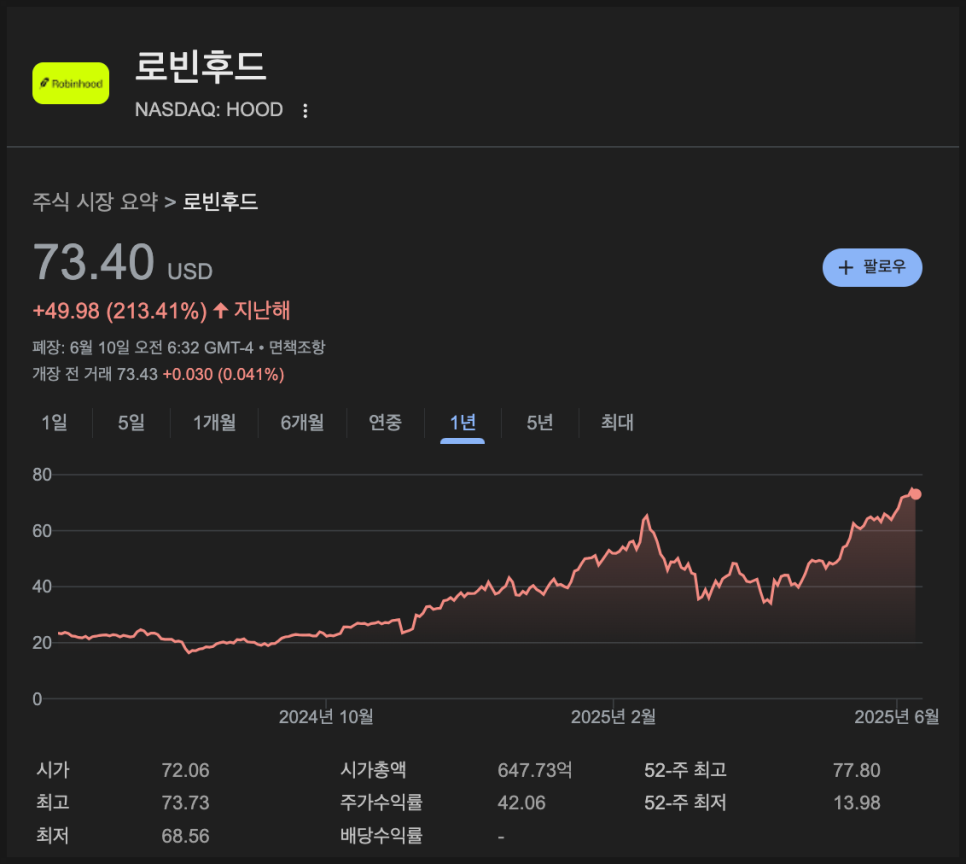The height and width of the screenshot is (864, 966).
Task: Click the 2024년 10월 axis label
Action: coord(326,717)
